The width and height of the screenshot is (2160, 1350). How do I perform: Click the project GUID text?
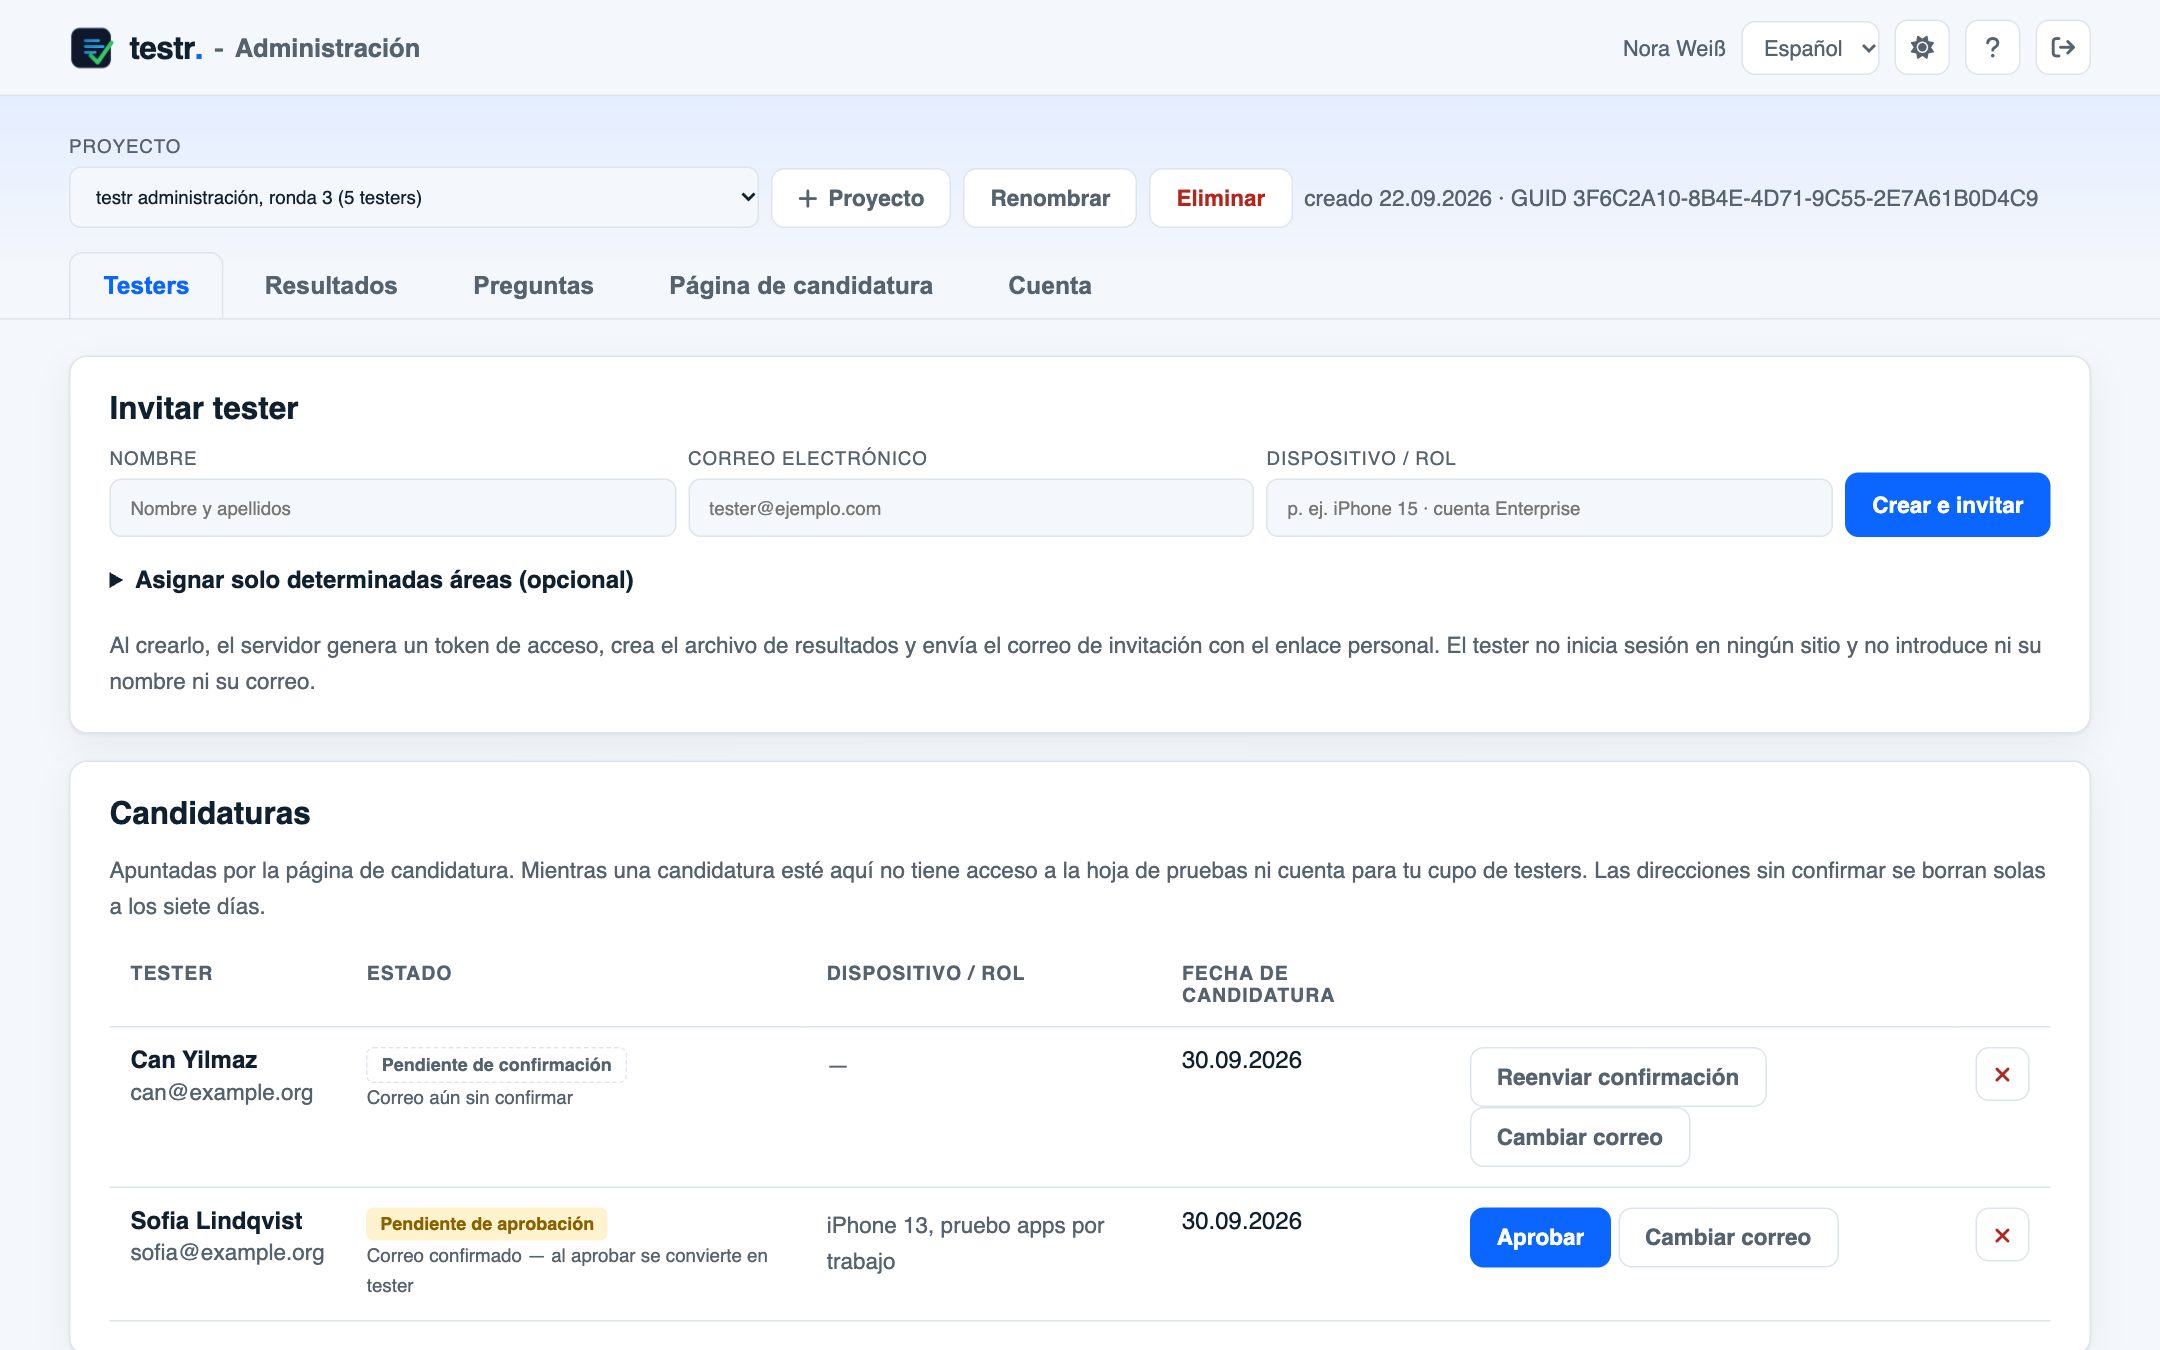[1774, 198]
